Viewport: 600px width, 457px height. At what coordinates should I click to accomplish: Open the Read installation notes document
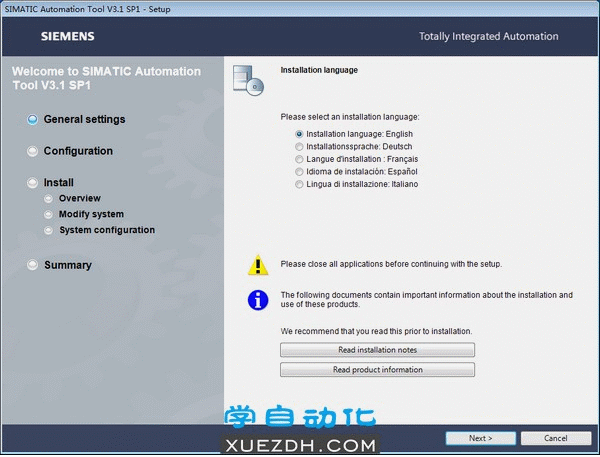click(x=377, y=350)
